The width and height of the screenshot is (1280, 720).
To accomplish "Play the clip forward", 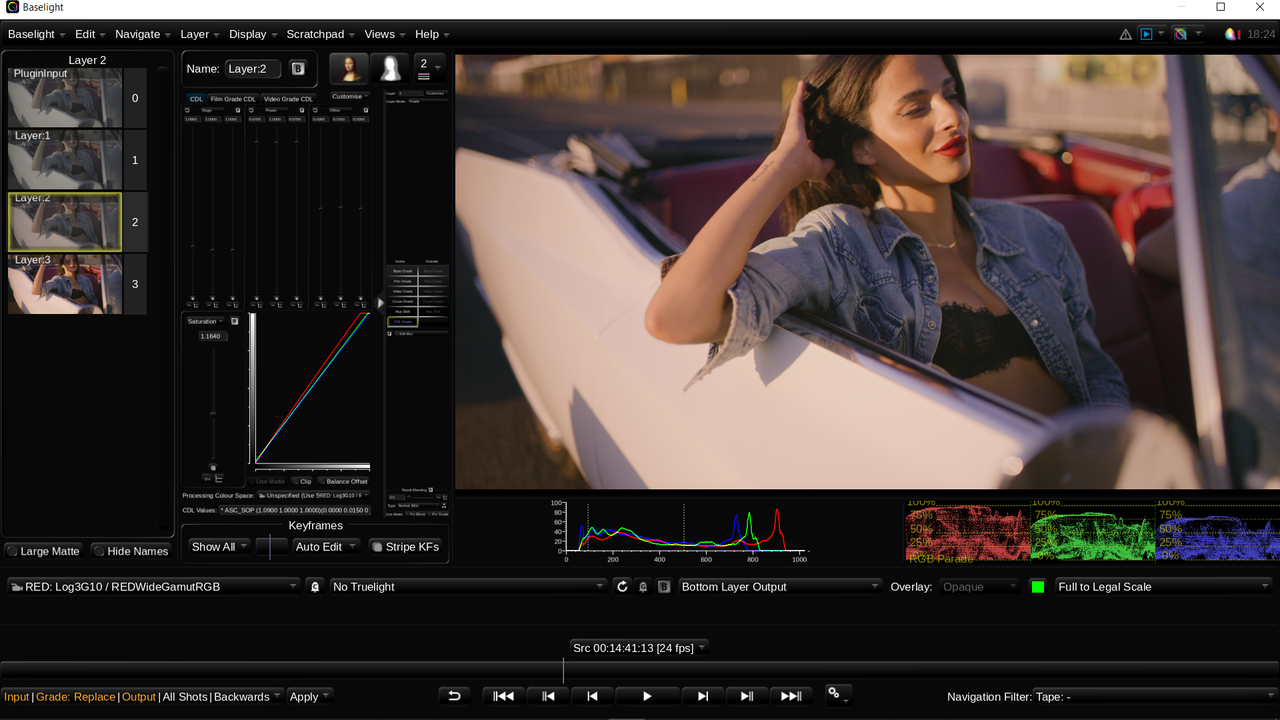I will pos(647,696).
